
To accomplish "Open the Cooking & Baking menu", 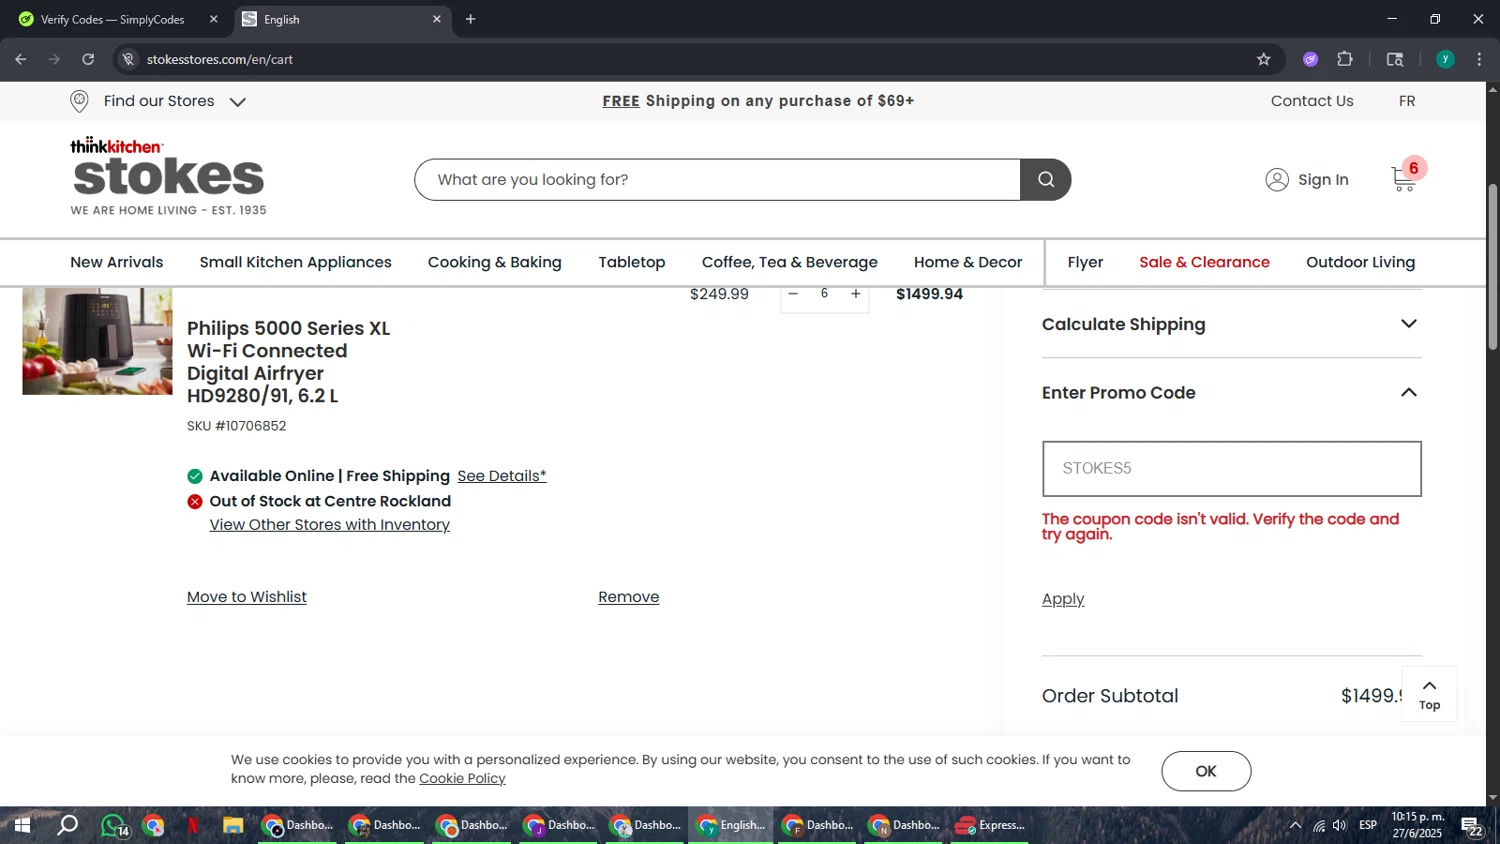I will point(495,262).
